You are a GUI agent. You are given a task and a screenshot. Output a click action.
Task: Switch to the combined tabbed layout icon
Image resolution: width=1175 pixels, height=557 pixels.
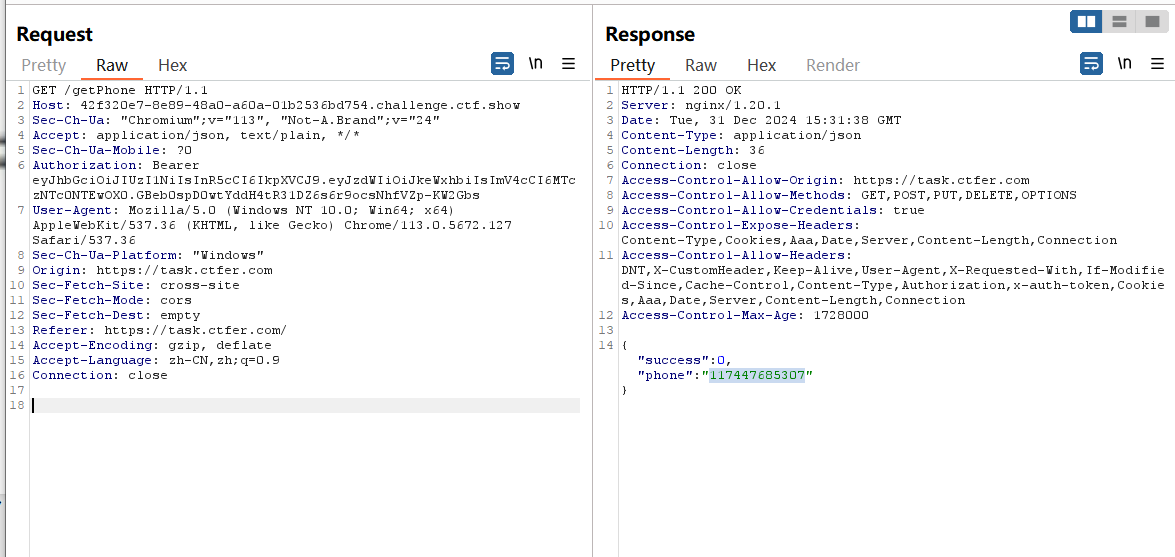point(1151,21)
